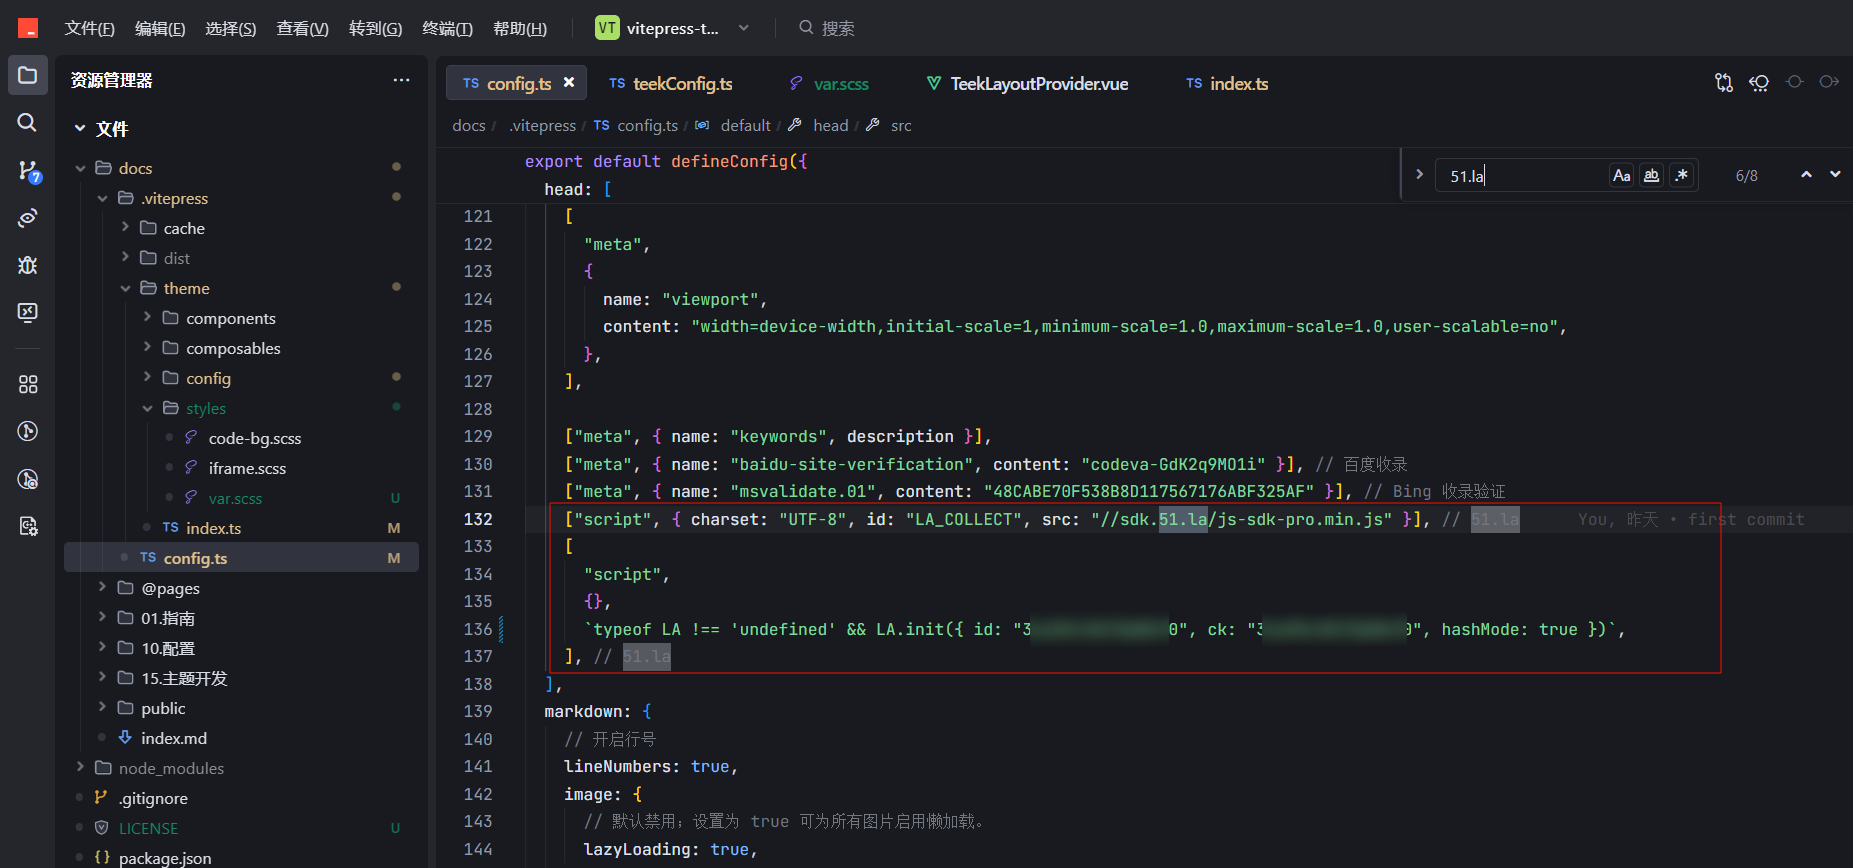The height and width of the screenshot is (868, 1853).
Task: Click the more actions ellipsis in explorer header
Action: [x=401, y=80]
